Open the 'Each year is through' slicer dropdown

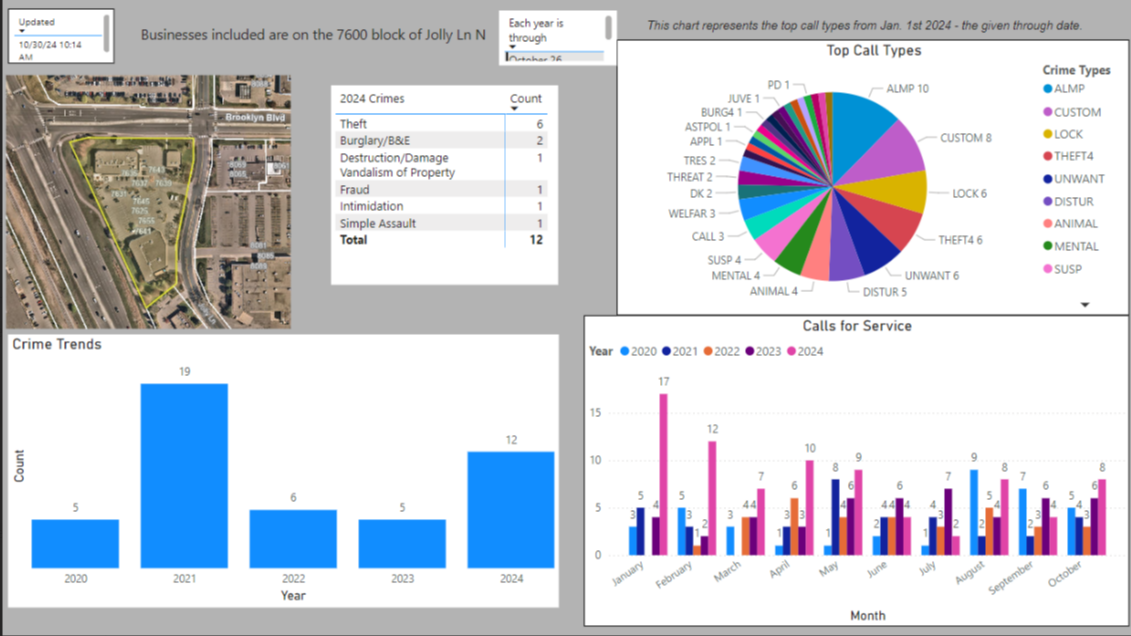(x=512, y=47)
